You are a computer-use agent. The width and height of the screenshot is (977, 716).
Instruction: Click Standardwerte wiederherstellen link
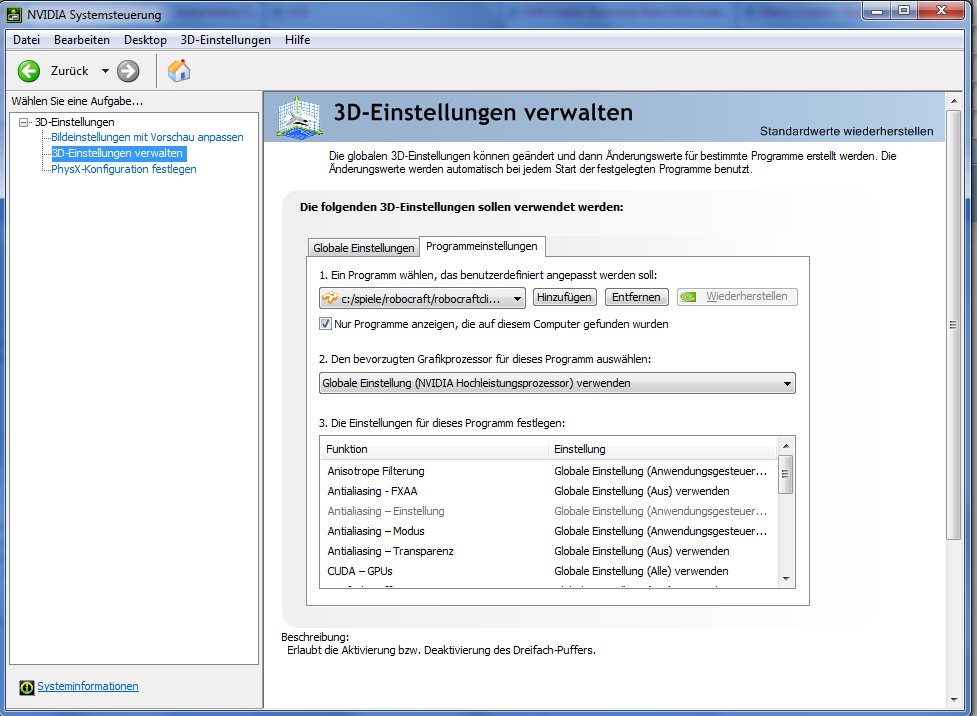[x=846, y=131]
